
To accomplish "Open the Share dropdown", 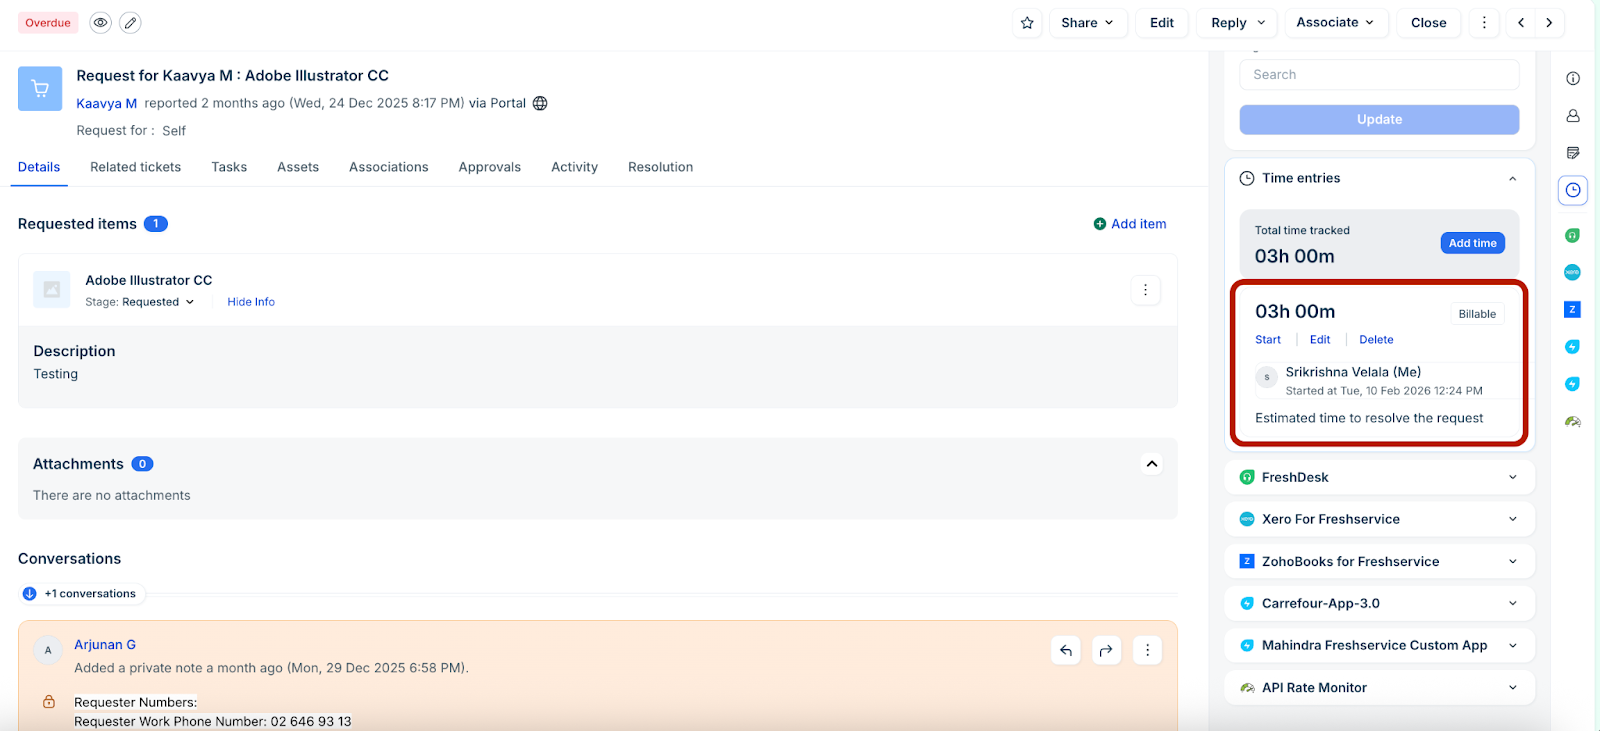I will (x=1088, y=22).
